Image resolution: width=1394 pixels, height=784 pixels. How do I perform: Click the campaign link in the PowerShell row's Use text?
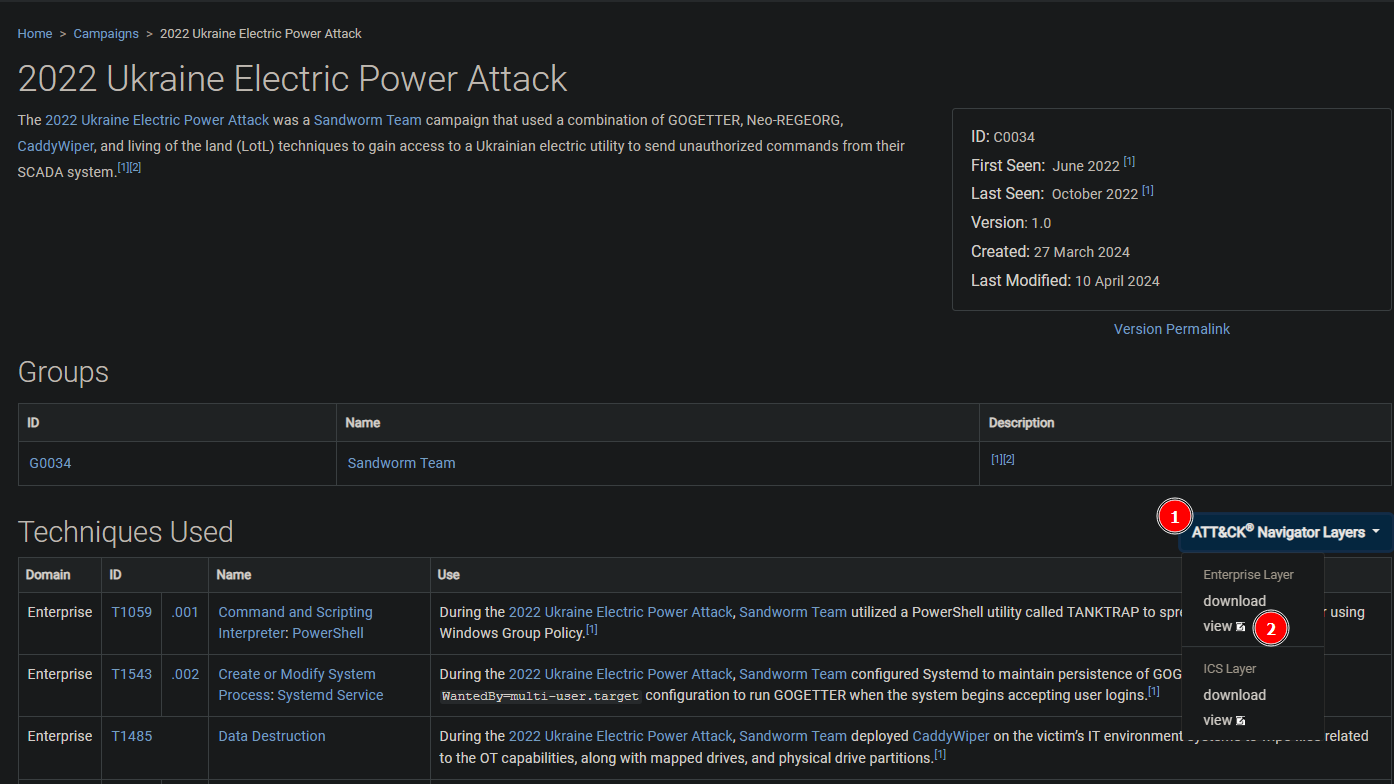pyautogui.click(x=621, y=612)
